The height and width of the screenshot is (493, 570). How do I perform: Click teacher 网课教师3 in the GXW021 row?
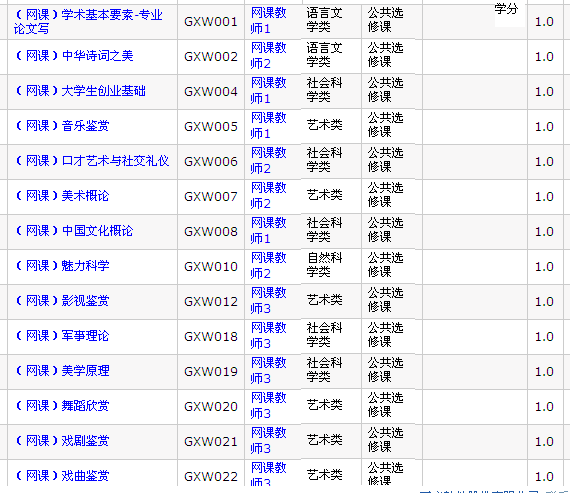point(269,440)
